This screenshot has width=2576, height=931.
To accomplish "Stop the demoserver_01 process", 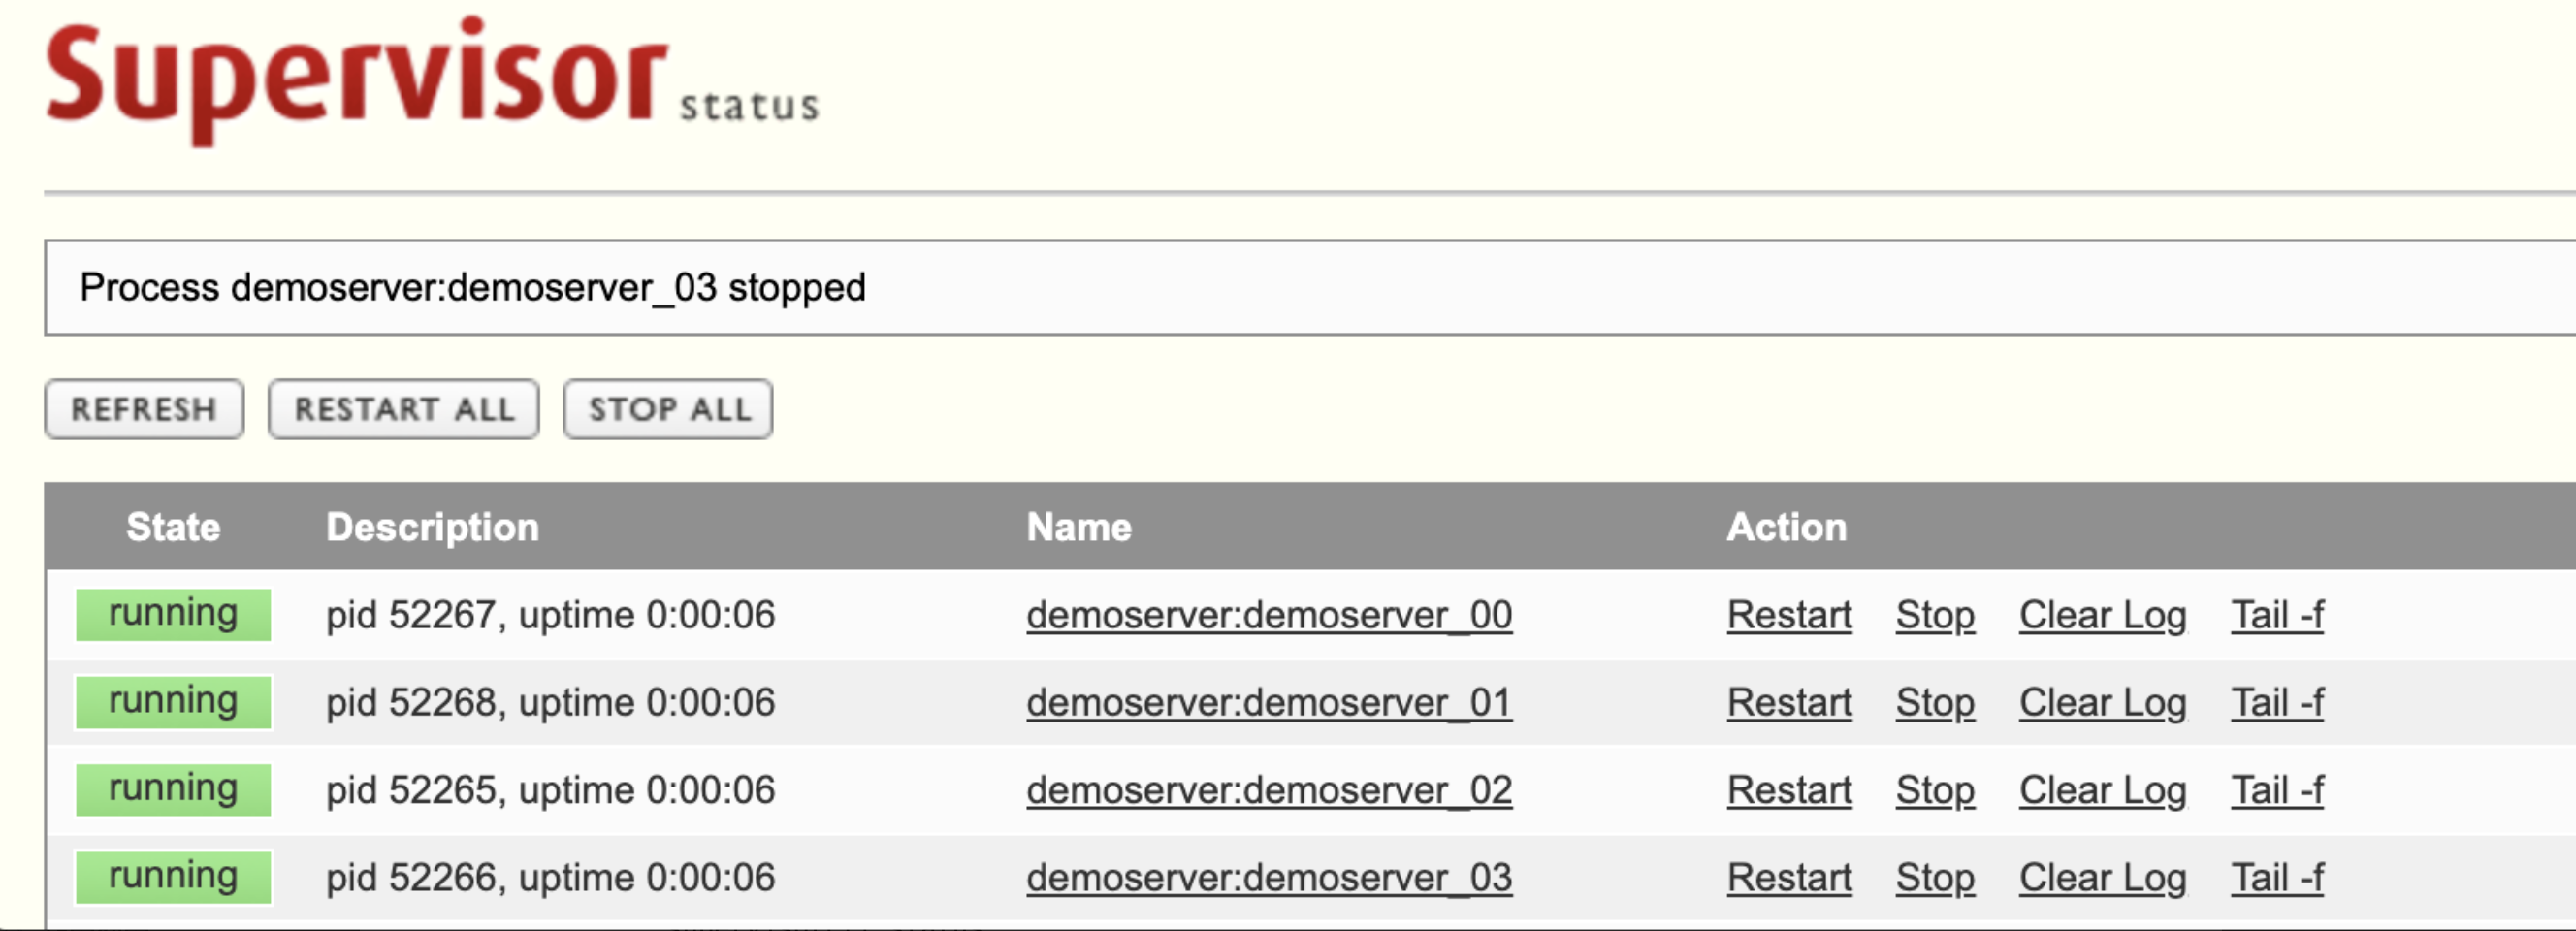I will pos(1935,702).
